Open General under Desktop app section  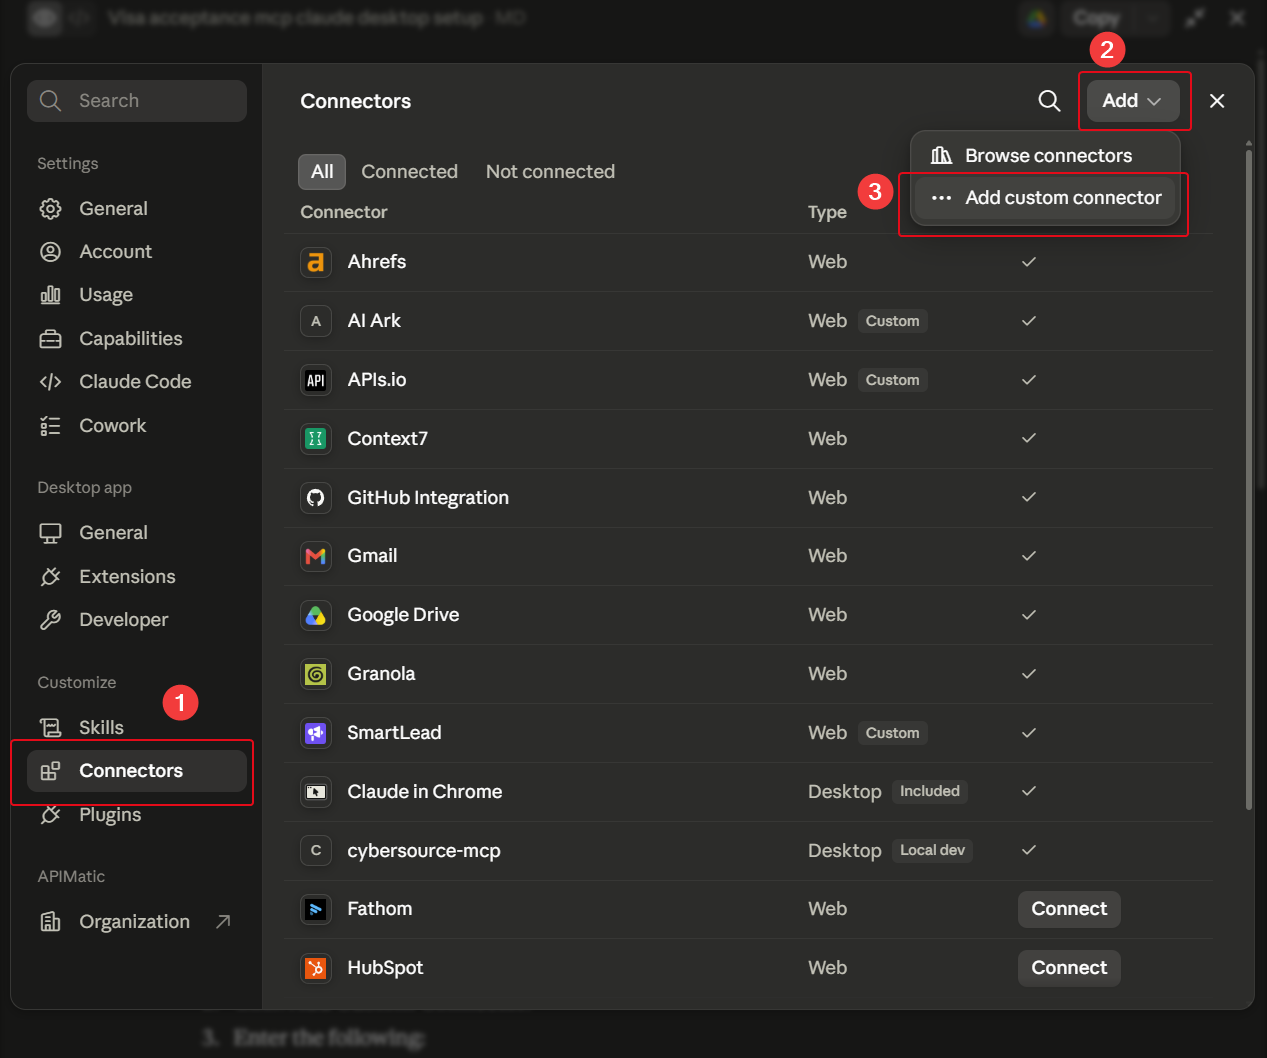pyautogui.click(x=137, y=533)
